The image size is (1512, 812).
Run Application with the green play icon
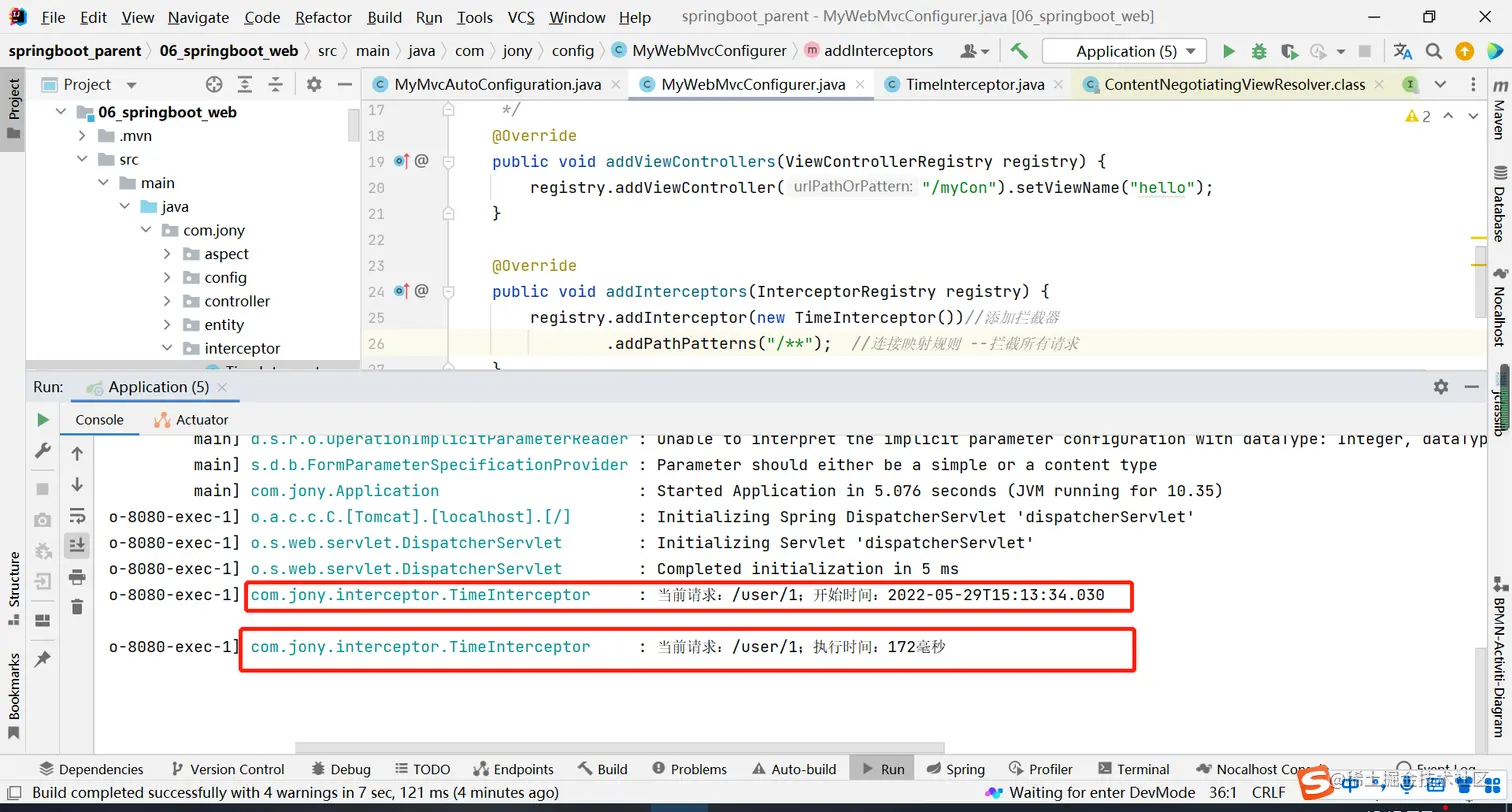pos(1229,51)
